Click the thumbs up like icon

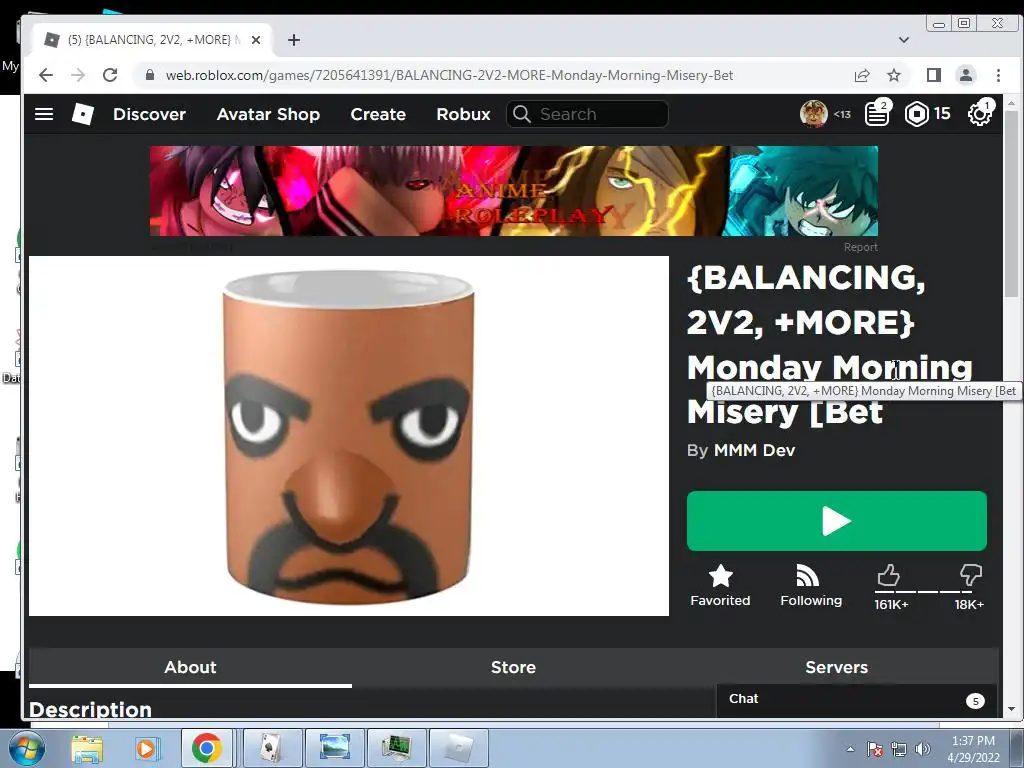888,575
